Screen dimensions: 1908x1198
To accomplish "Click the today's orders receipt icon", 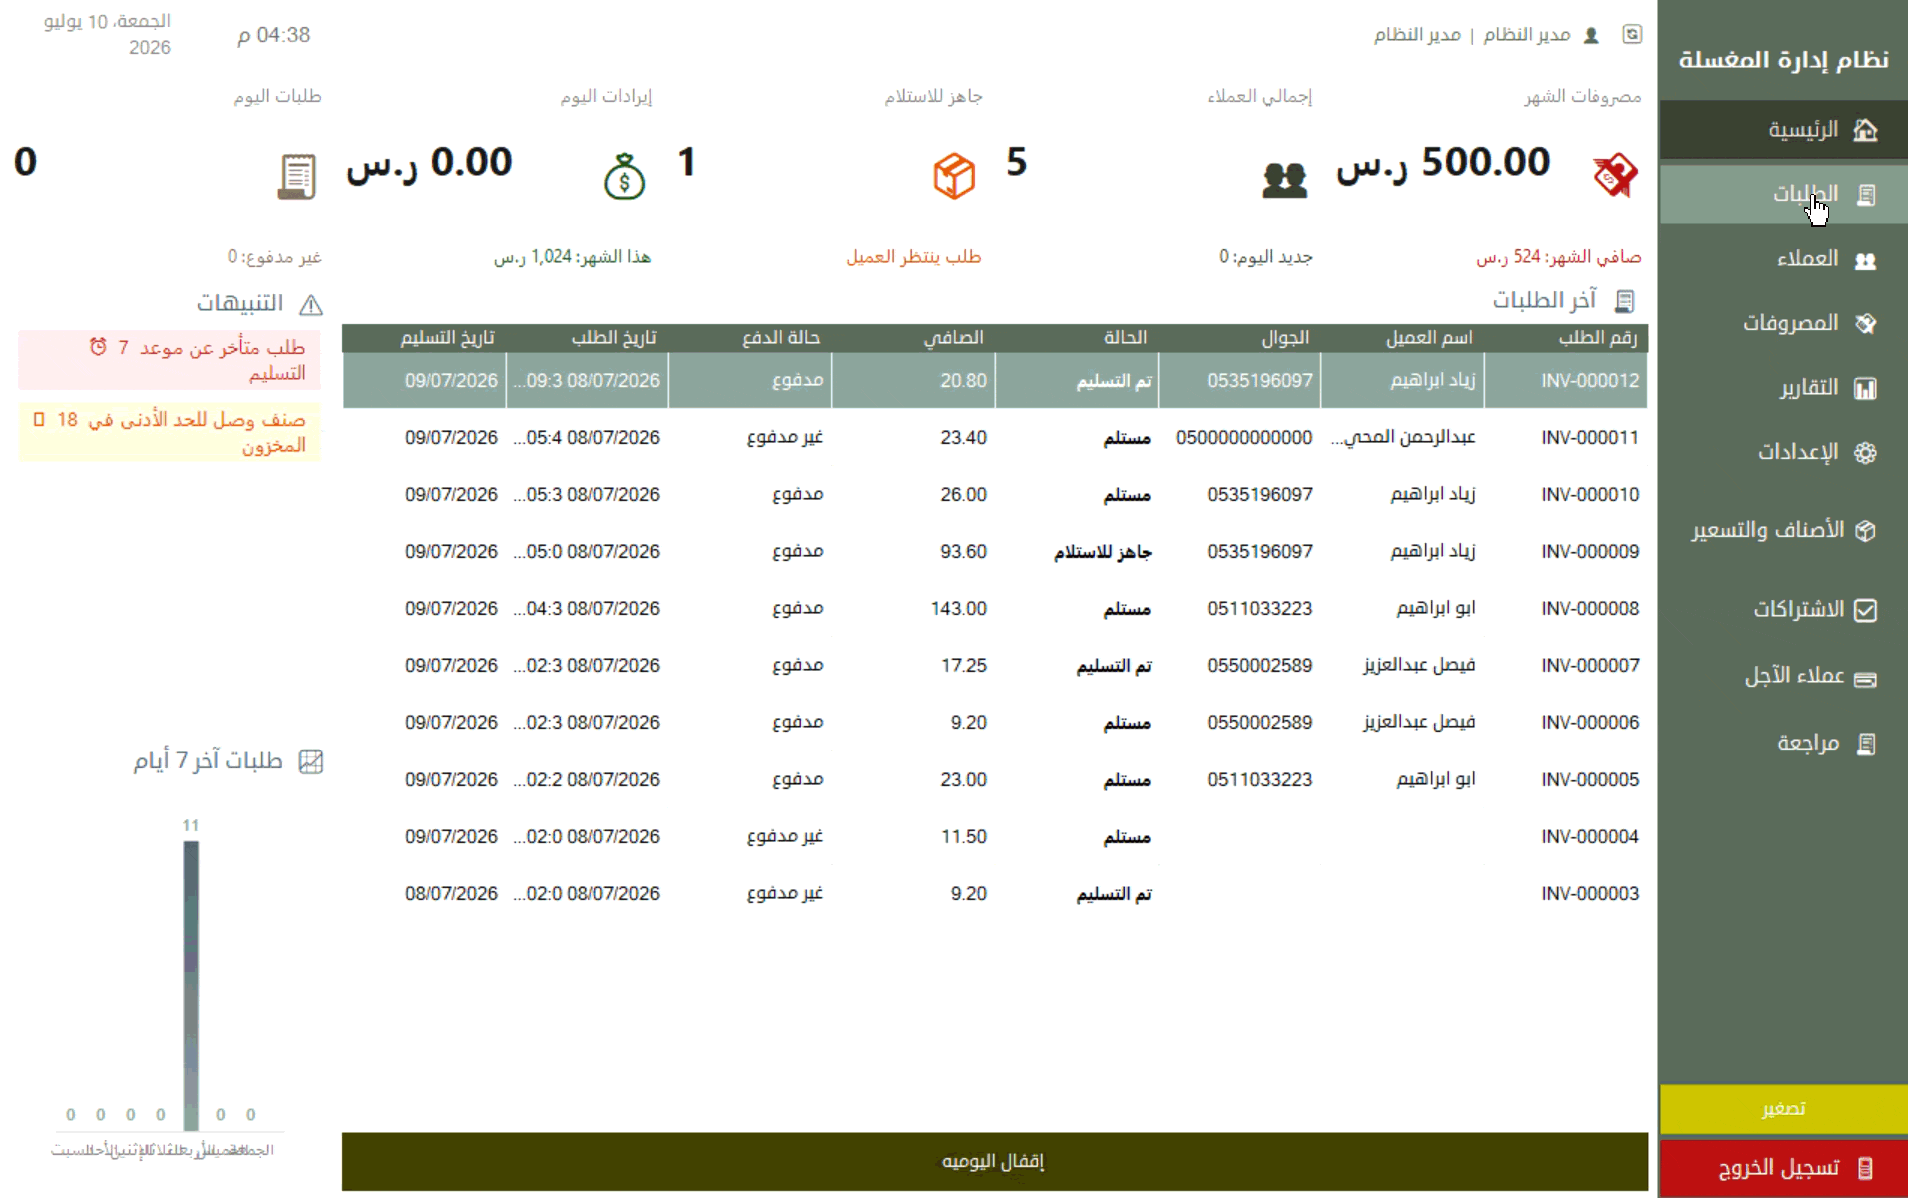I will pos(296,177).
